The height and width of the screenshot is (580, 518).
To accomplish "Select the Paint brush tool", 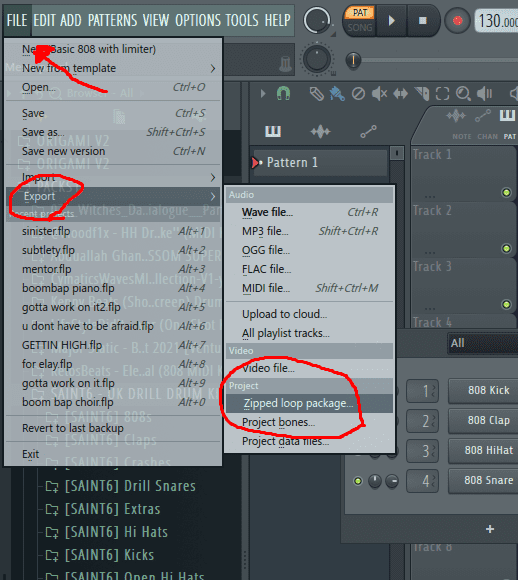I will [x=337, y=94].
